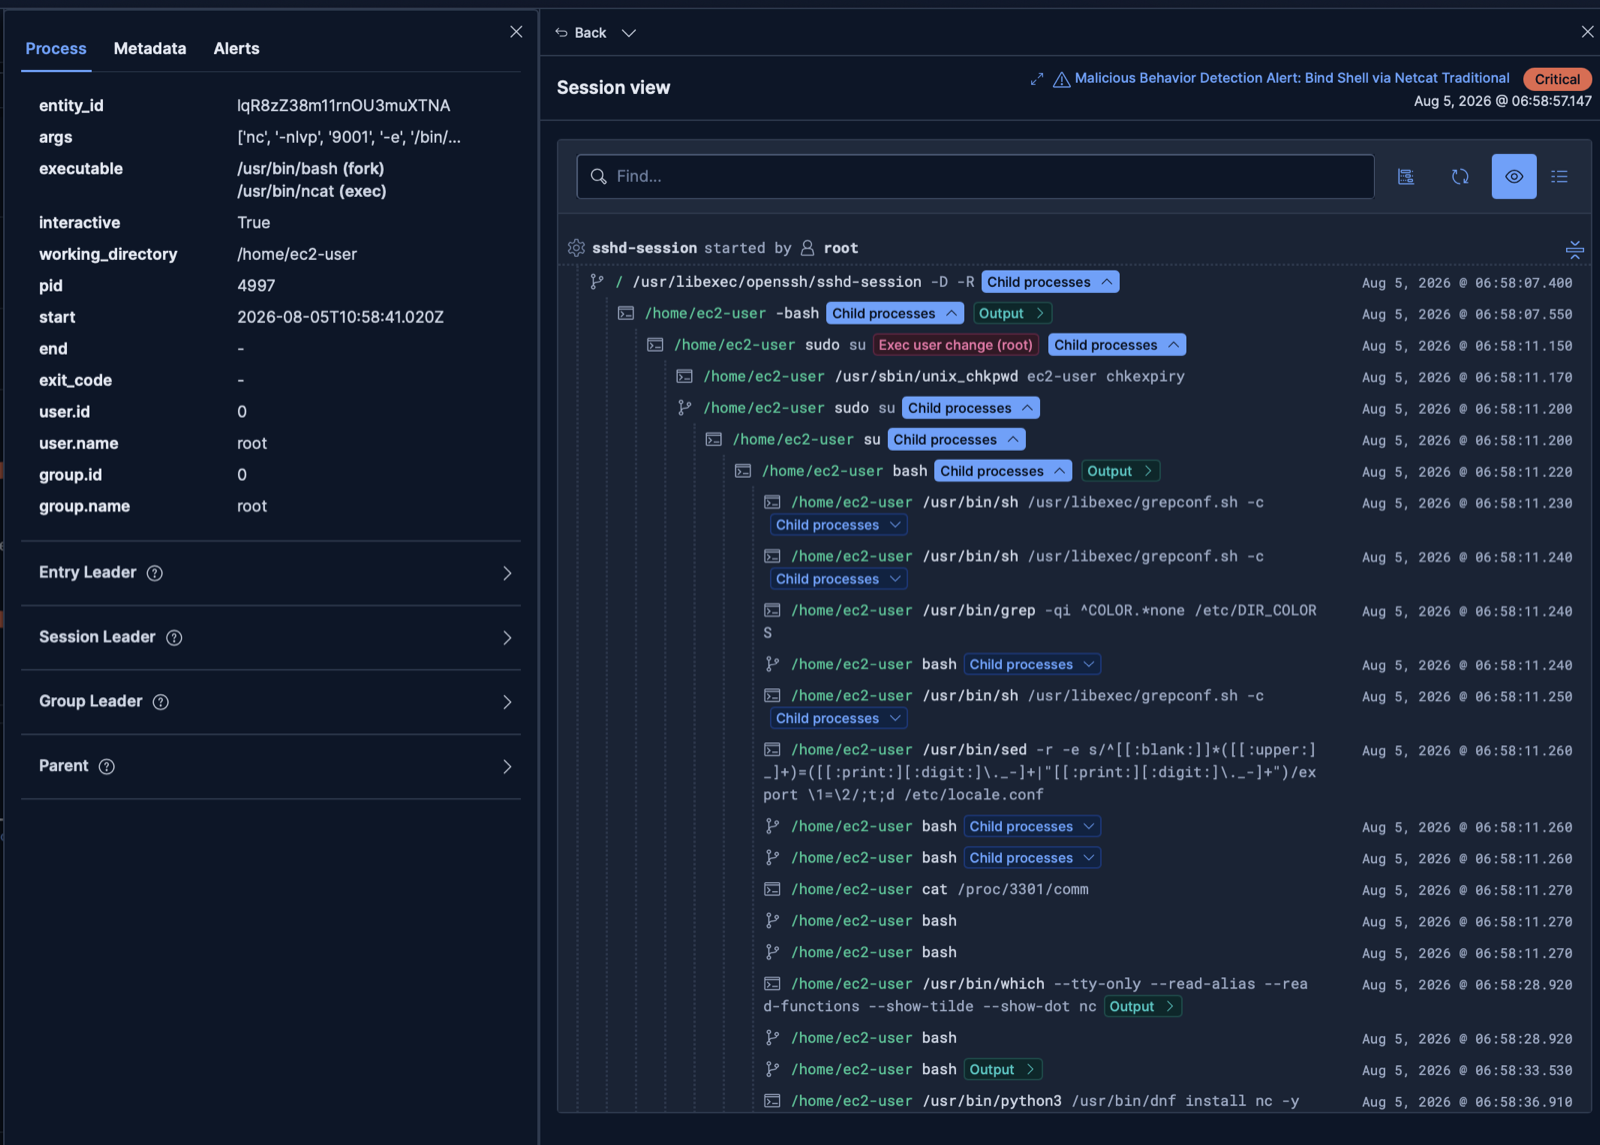Image resolution: width=1600 pixels, height=1145 pixels.
Task: Click terminal icon on cat /proc/3301/comm row
Action: tap(772, 889)
